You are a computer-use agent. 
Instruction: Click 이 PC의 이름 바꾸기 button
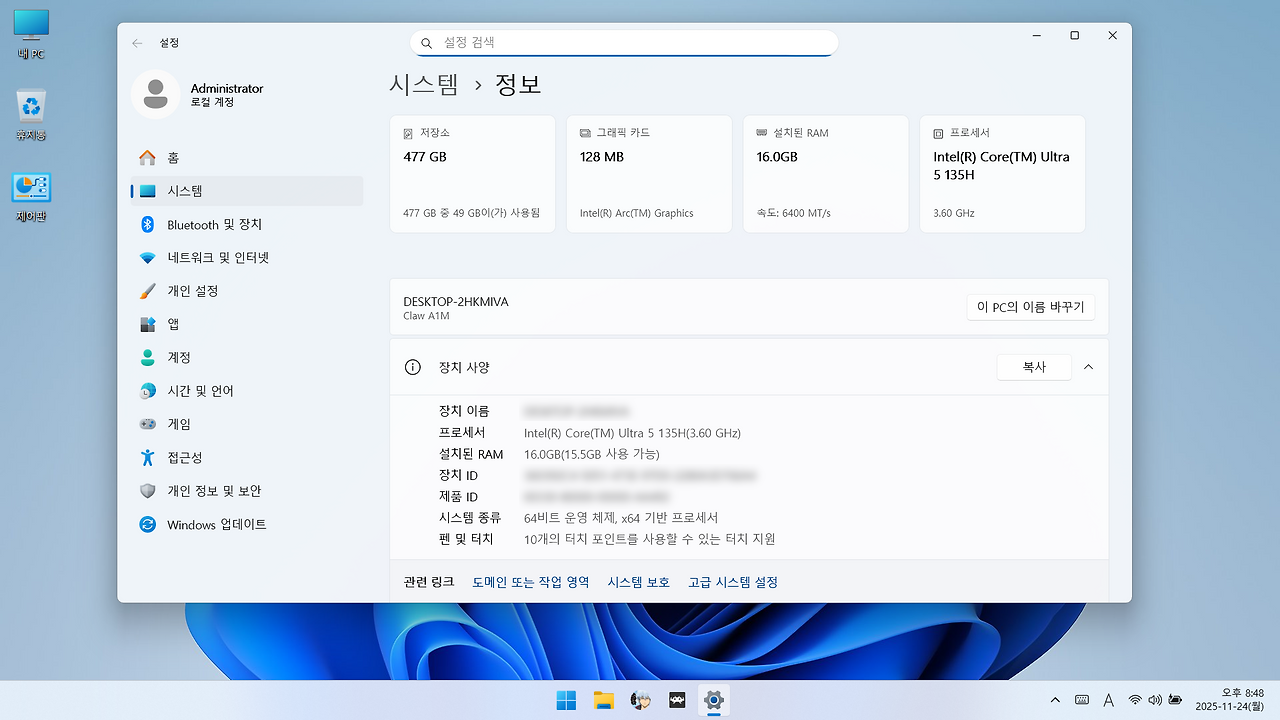(1031, 307)
